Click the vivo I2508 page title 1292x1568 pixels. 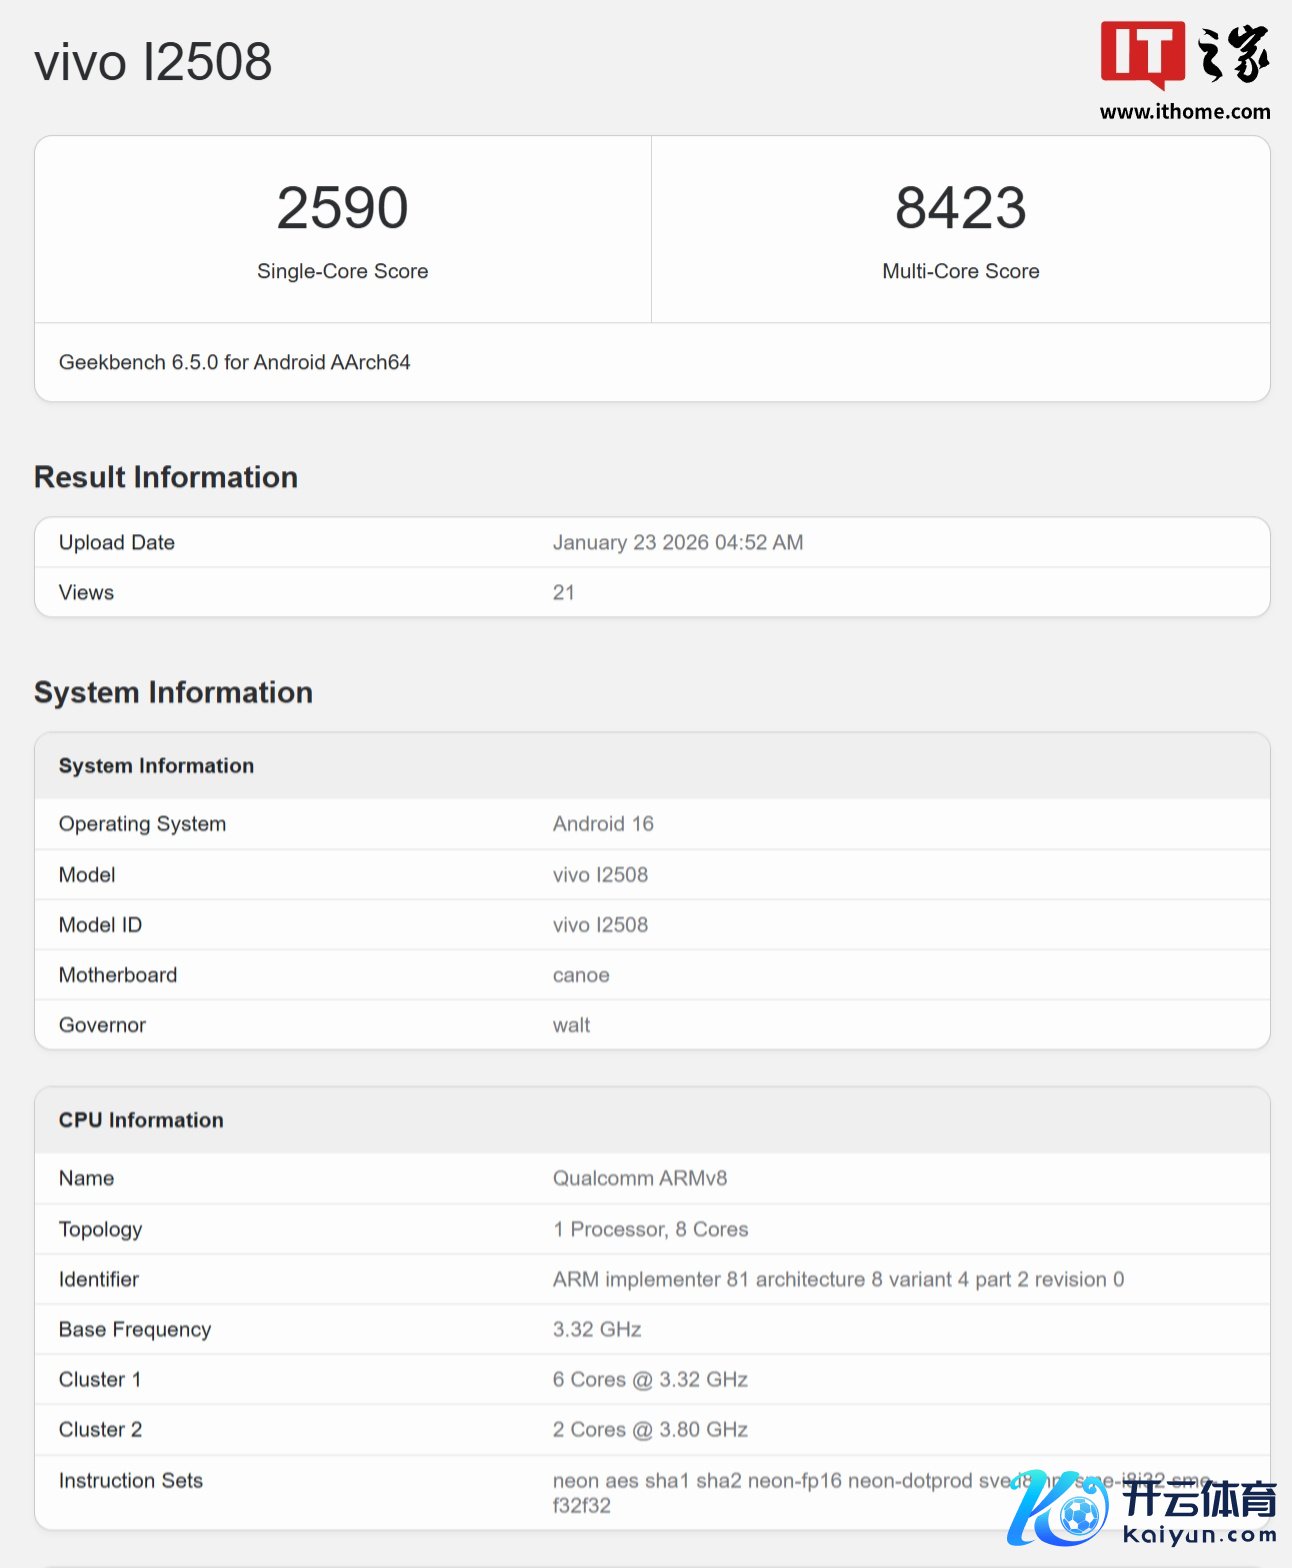click(153, 62)
